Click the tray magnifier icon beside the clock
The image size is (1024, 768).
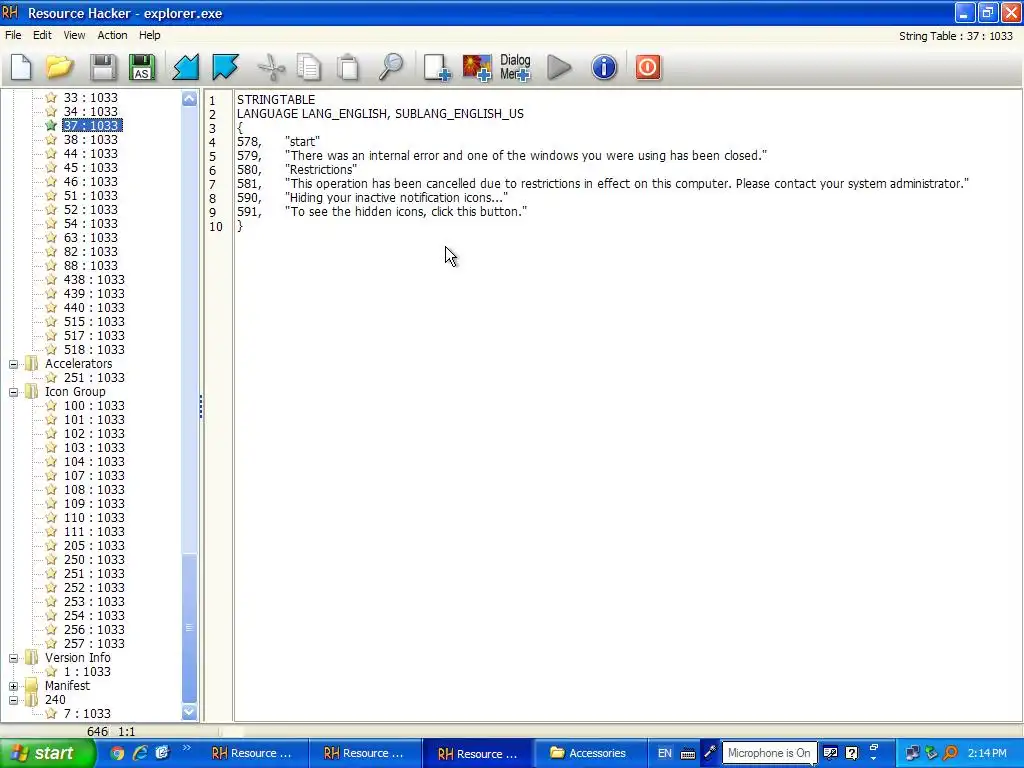[951, 753]
